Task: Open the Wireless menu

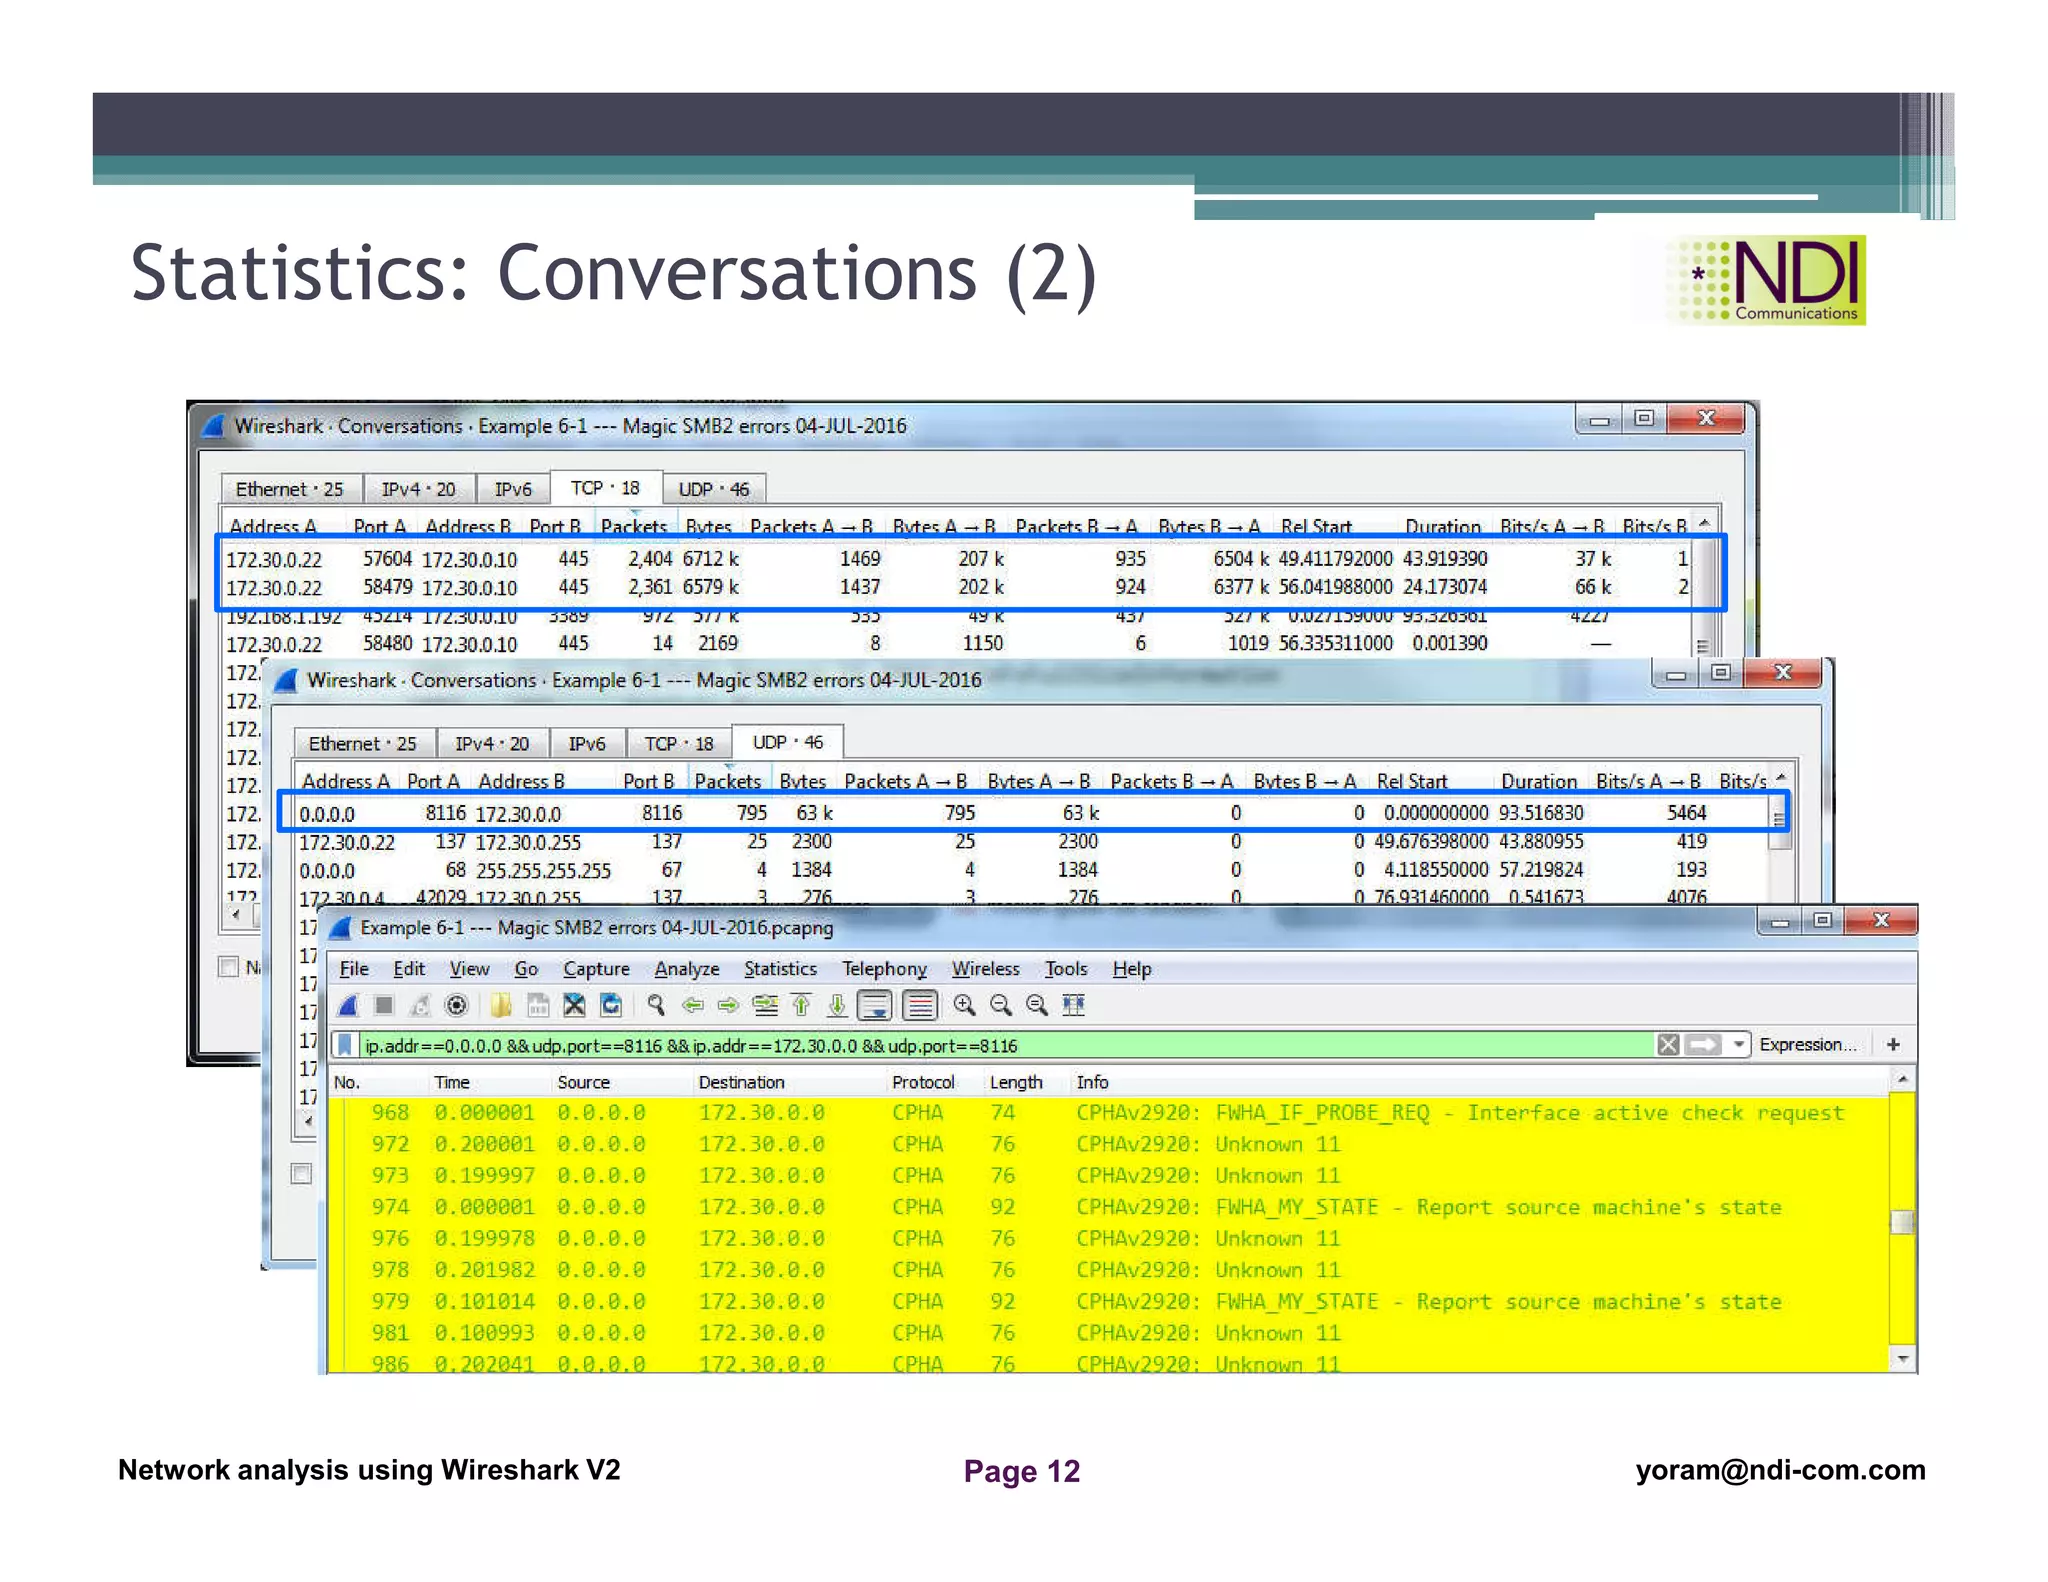Action: [985, 969]
